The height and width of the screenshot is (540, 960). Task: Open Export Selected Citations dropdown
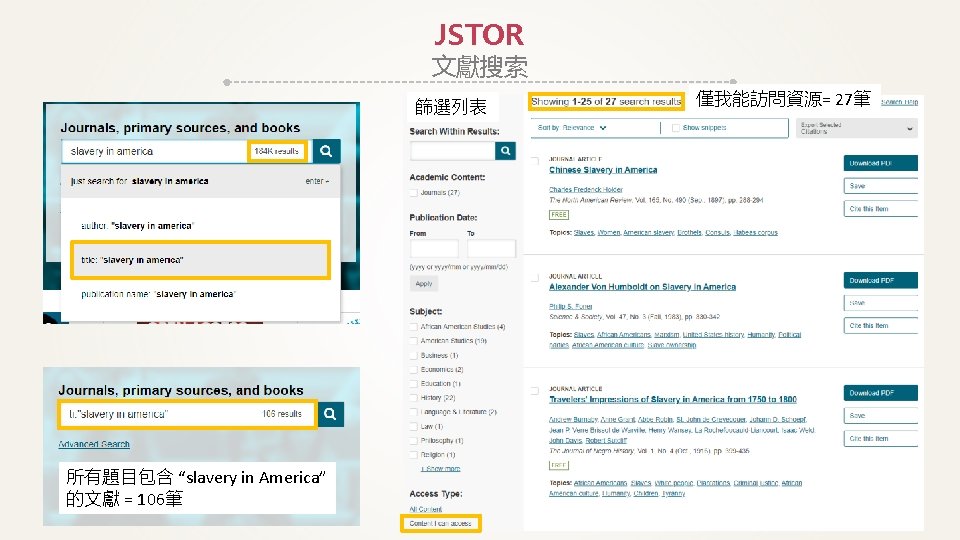pyautogui.click(x=857, y=128)
